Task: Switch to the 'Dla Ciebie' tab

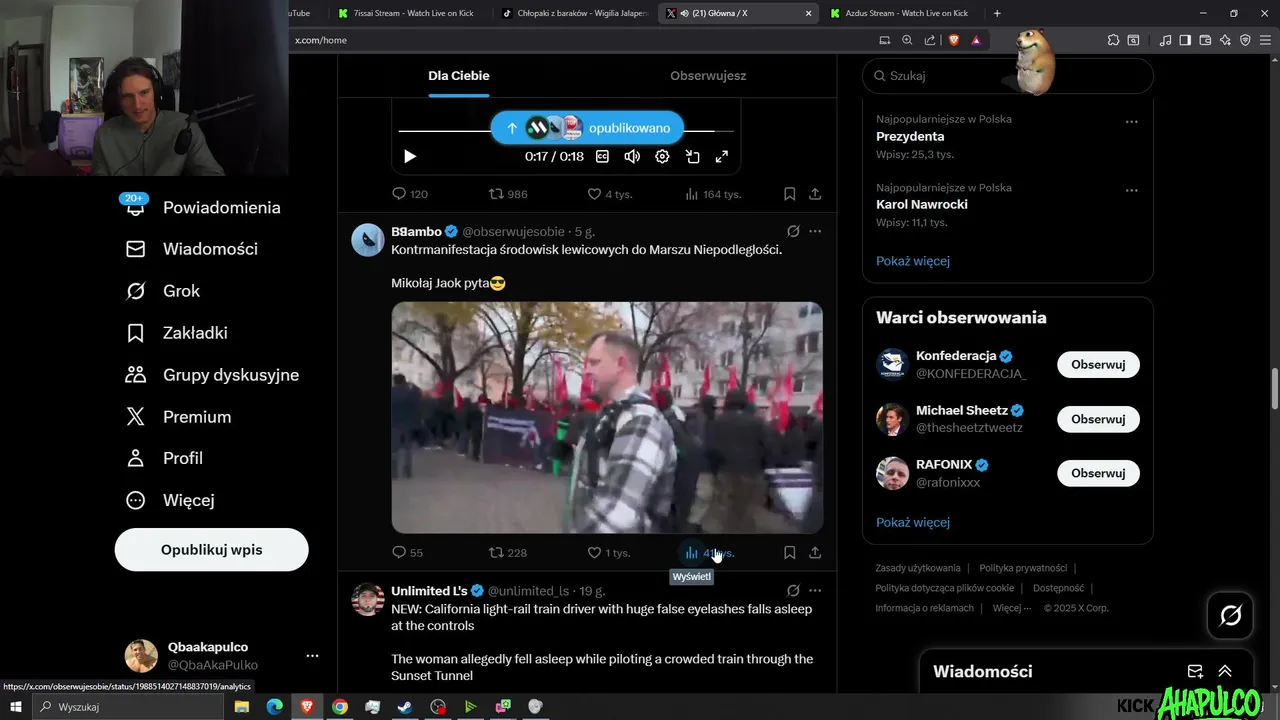Action: [459, 76]
